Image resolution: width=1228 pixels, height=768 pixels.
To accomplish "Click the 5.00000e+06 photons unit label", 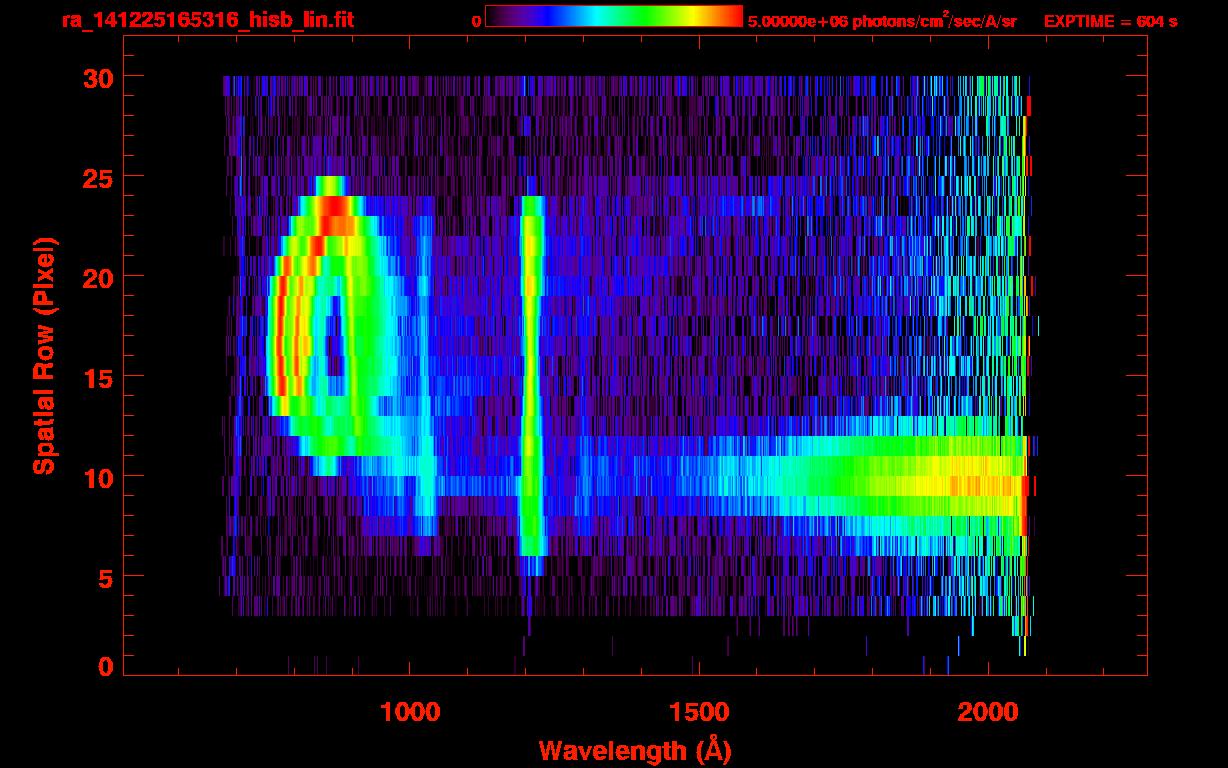I will (x=882, y=20).
